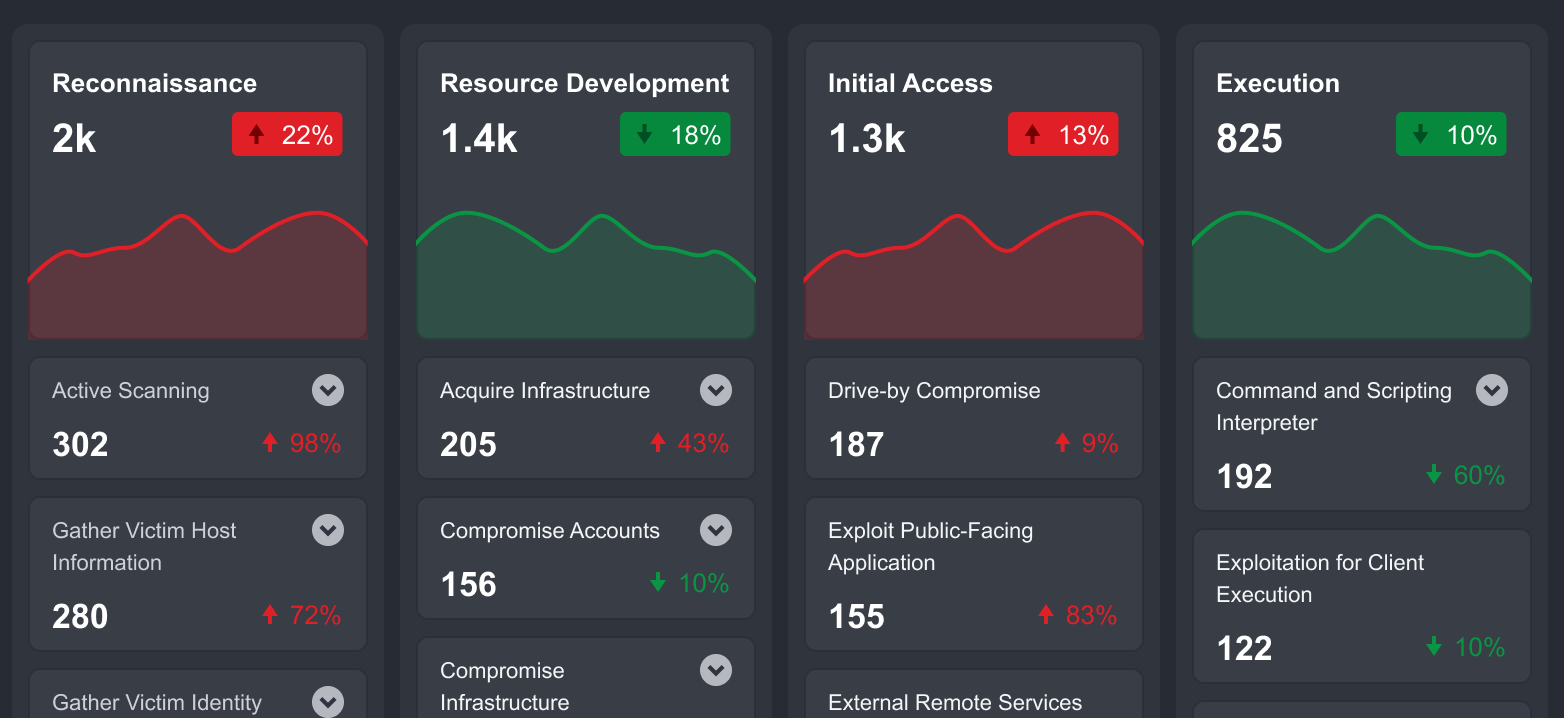The image size is (1564, 718).
Task: Select the Exploitation for Client Execution card
Action: [x=1362, y=606]
